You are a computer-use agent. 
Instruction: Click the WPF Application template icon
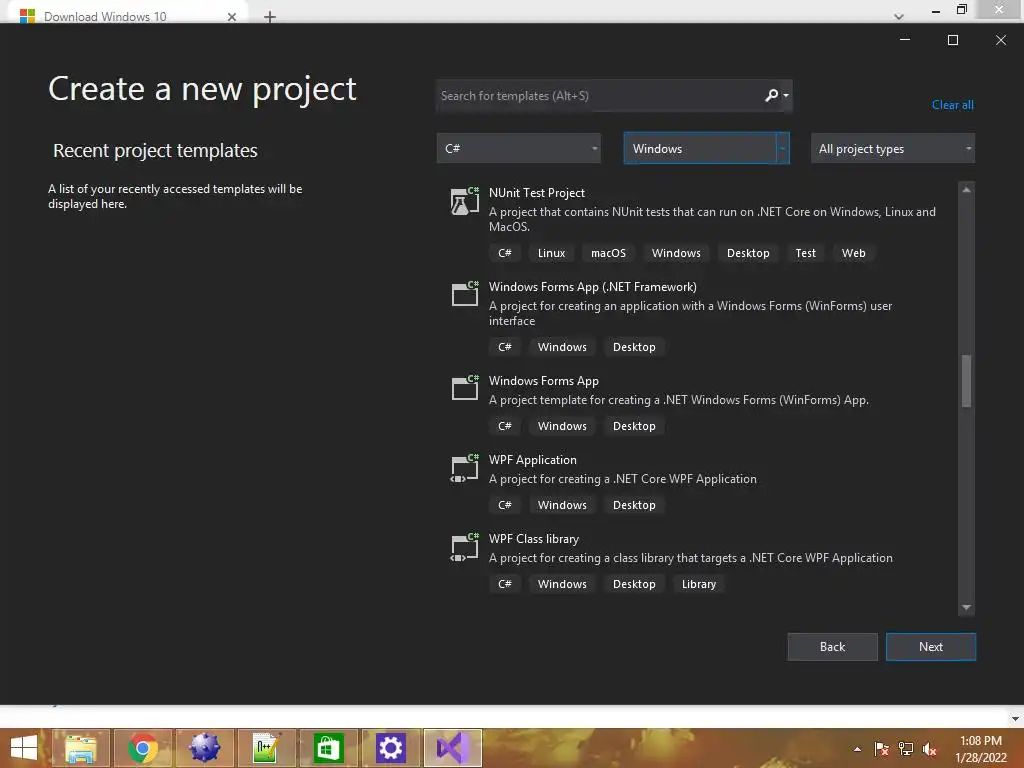tap(465, 468)
